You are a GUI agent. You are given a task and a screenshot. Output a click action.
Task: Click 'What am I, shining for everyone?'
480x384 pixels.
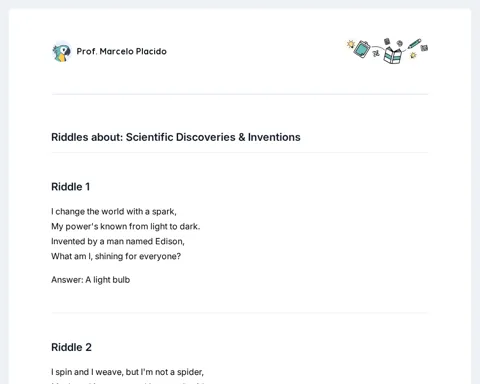[116, 256]
